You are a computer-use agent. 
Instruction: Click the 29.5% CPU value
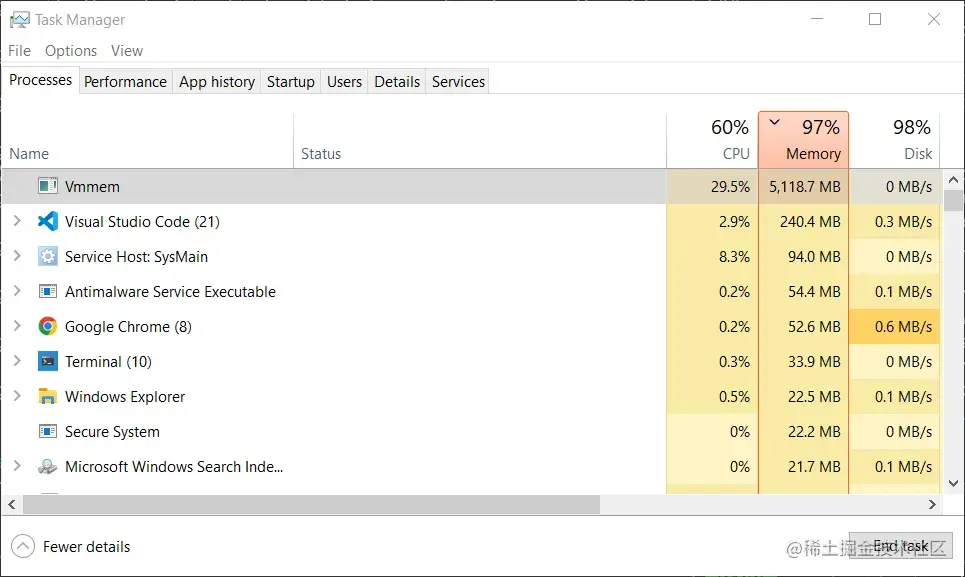coord(731,186)
